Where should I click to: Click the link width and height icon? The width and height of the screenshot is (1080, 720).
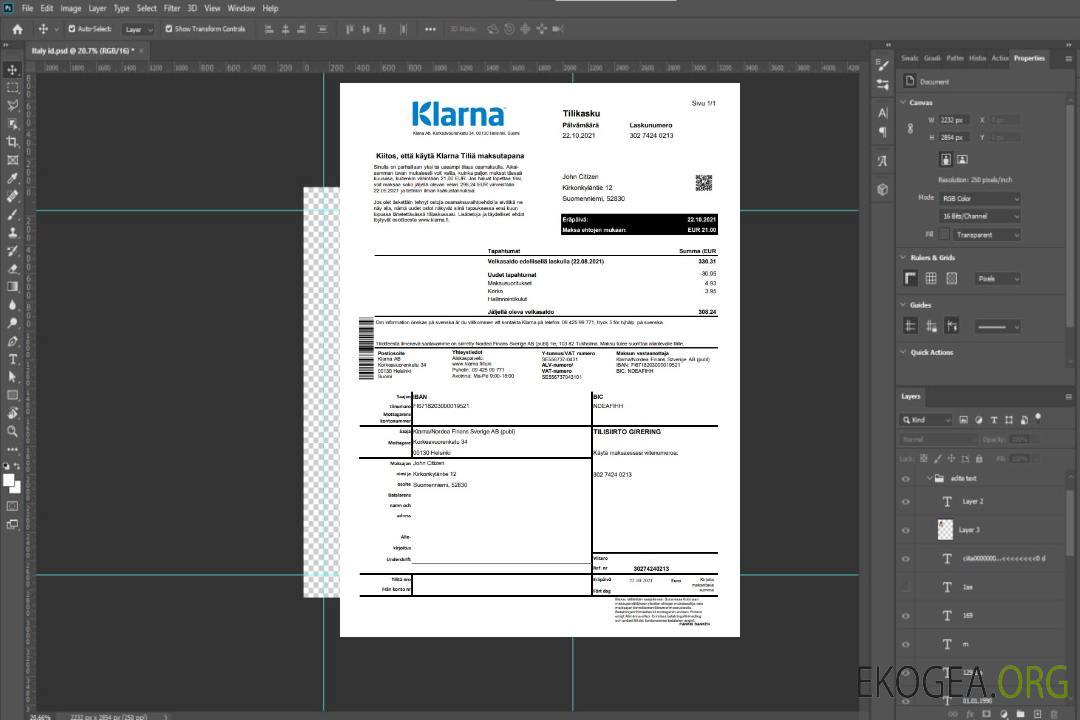point(911,129)
